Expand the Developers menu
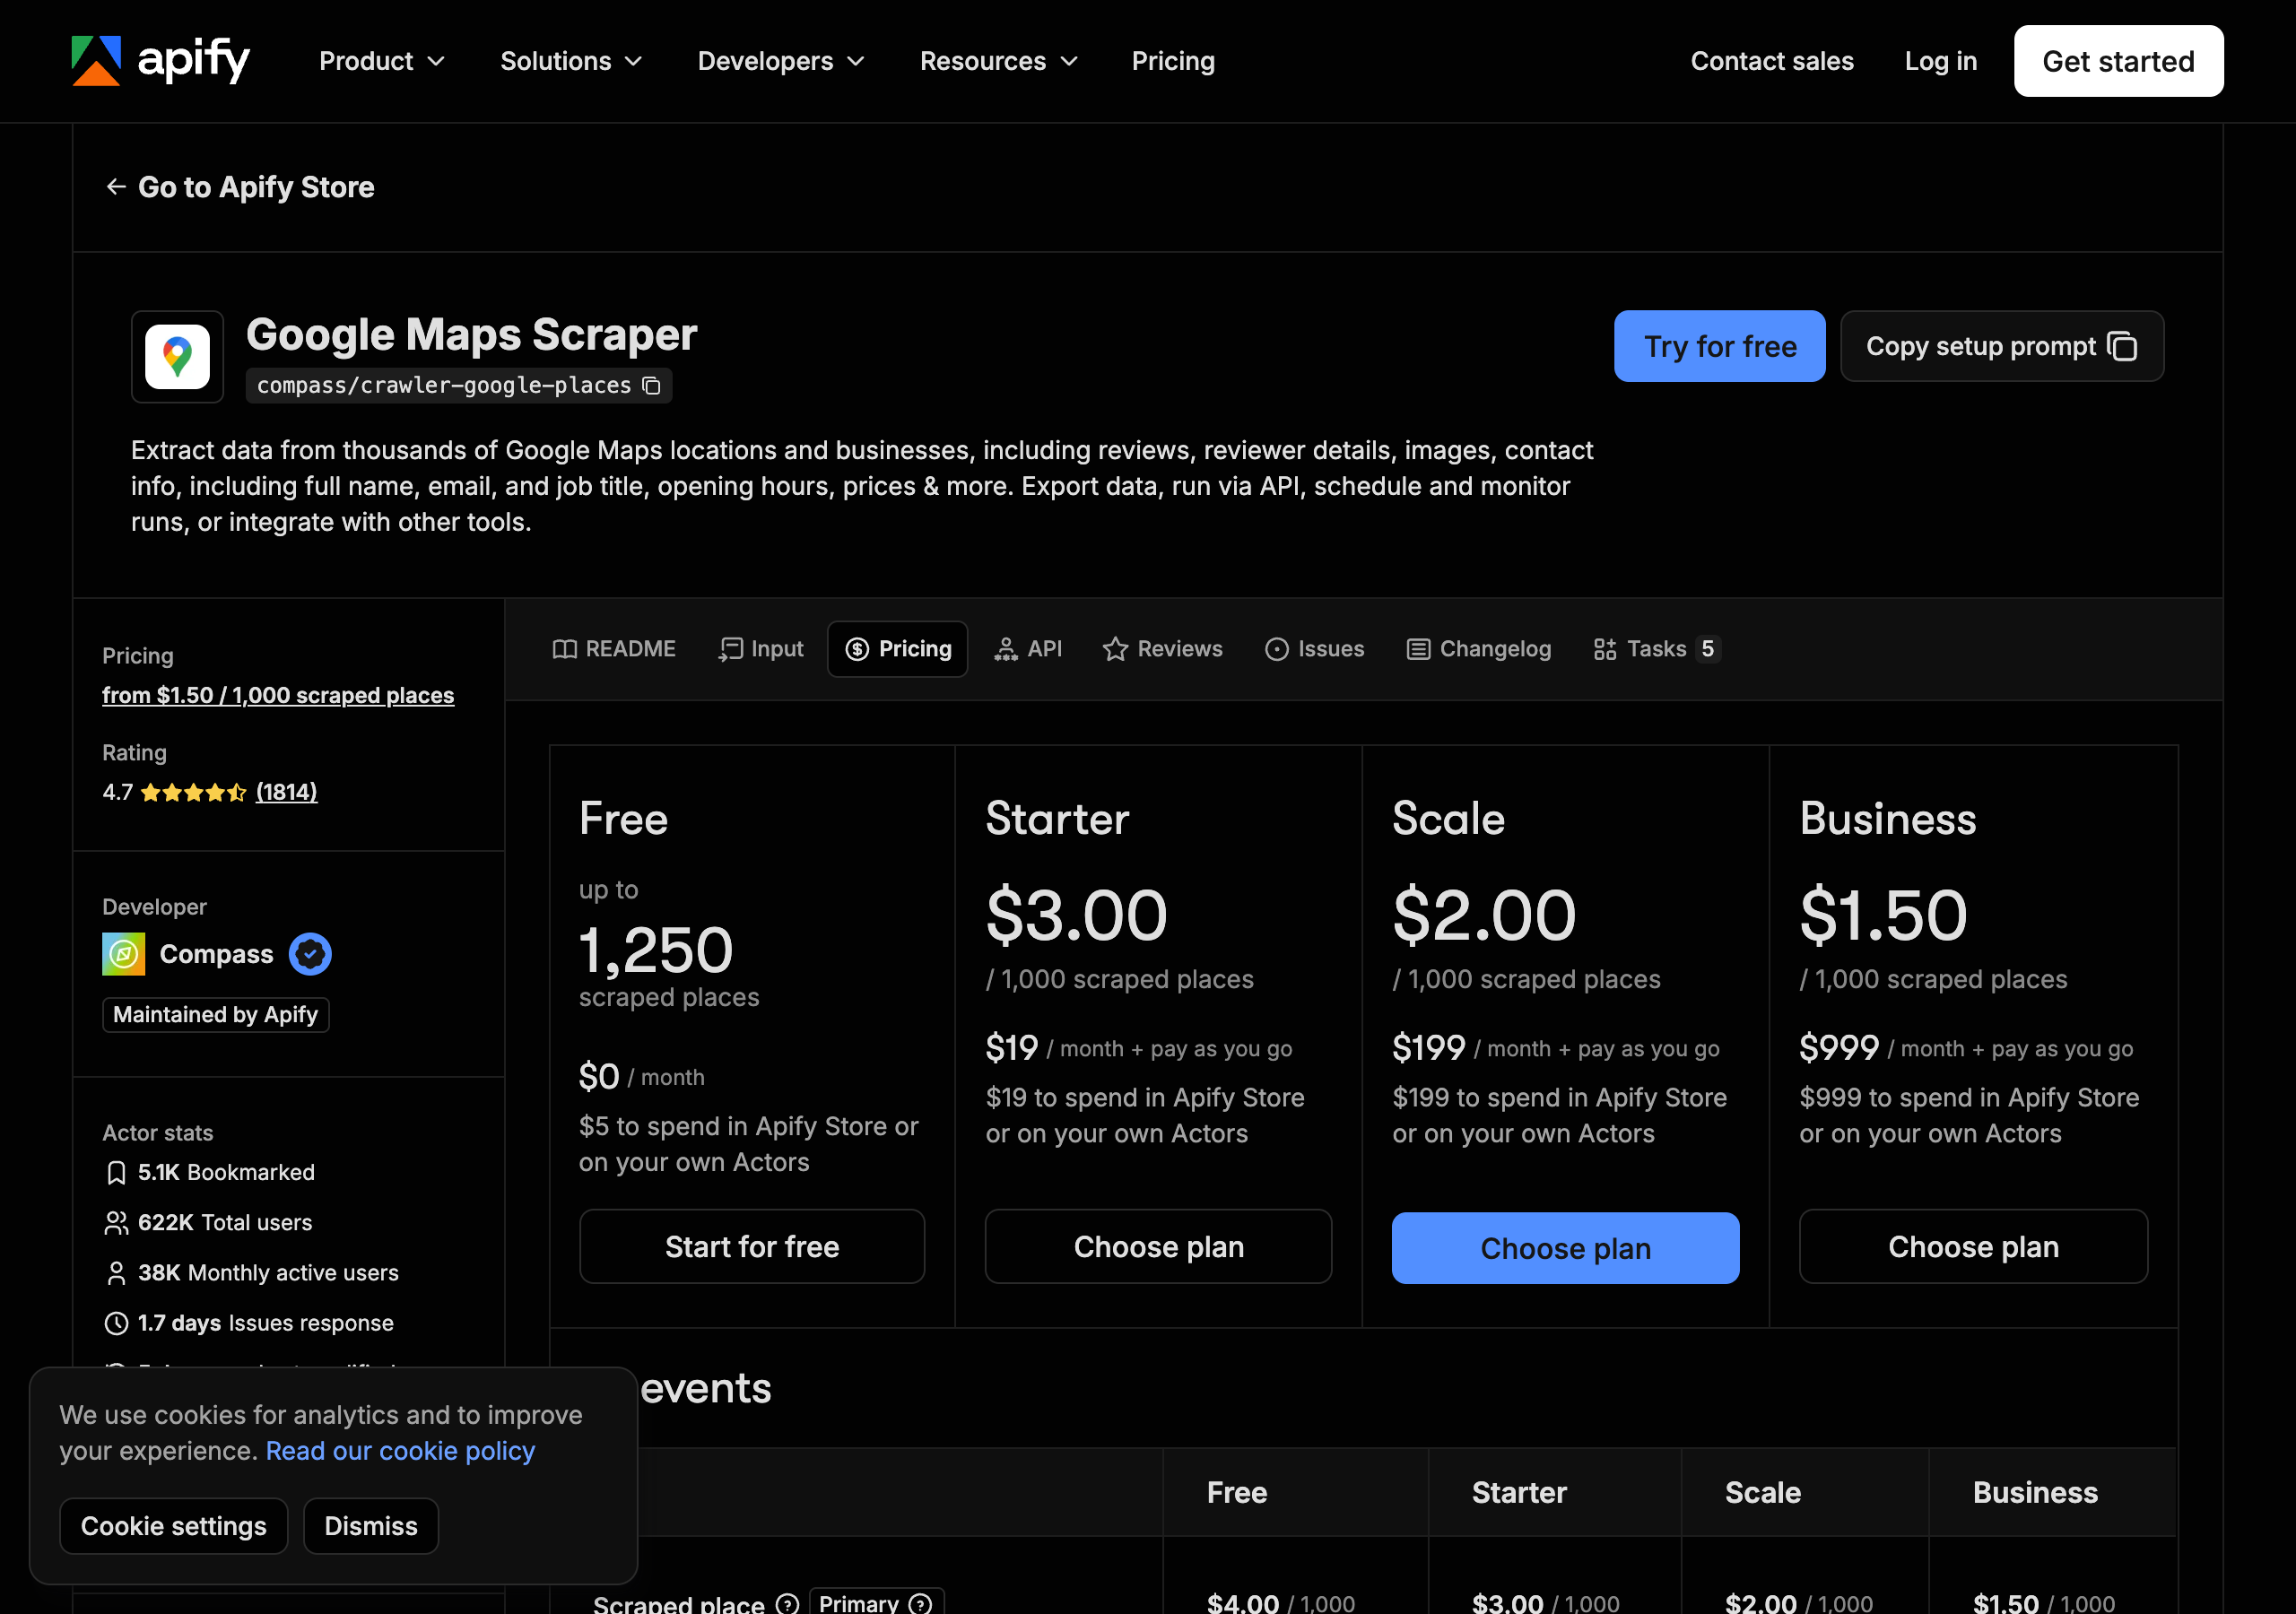 pyautogui.click(x=781, y=61)
